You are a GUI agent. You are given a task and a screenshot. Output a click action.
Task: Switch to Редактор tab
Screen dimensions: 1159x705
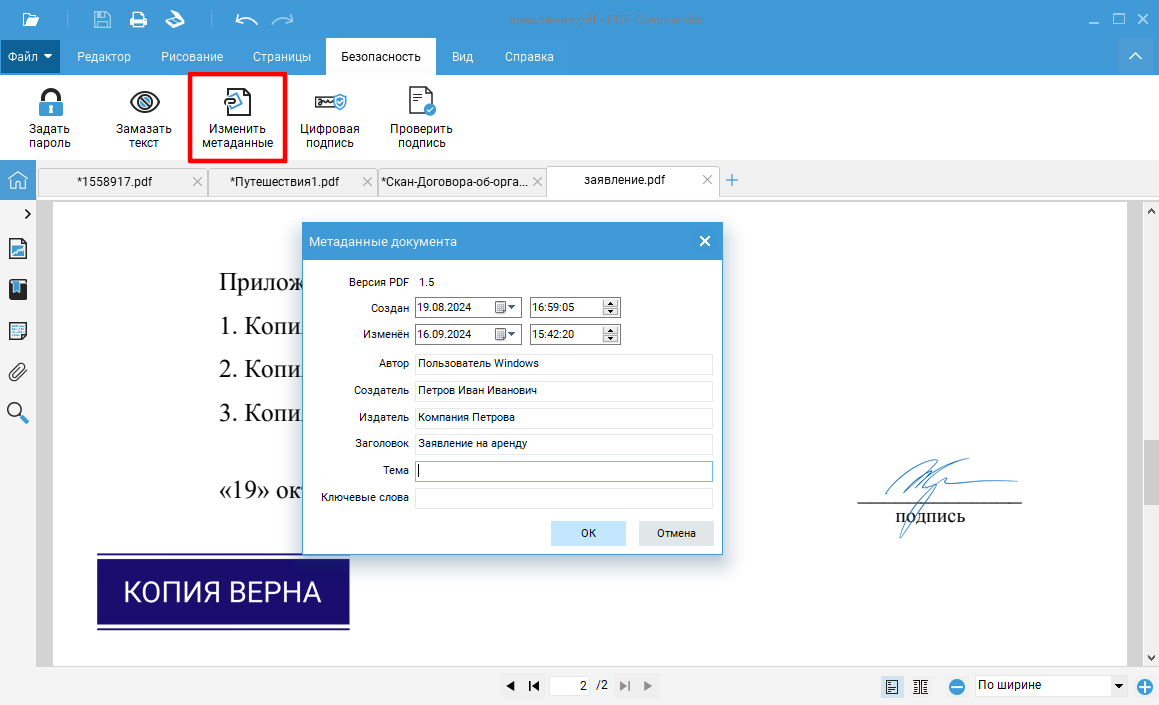103,57
